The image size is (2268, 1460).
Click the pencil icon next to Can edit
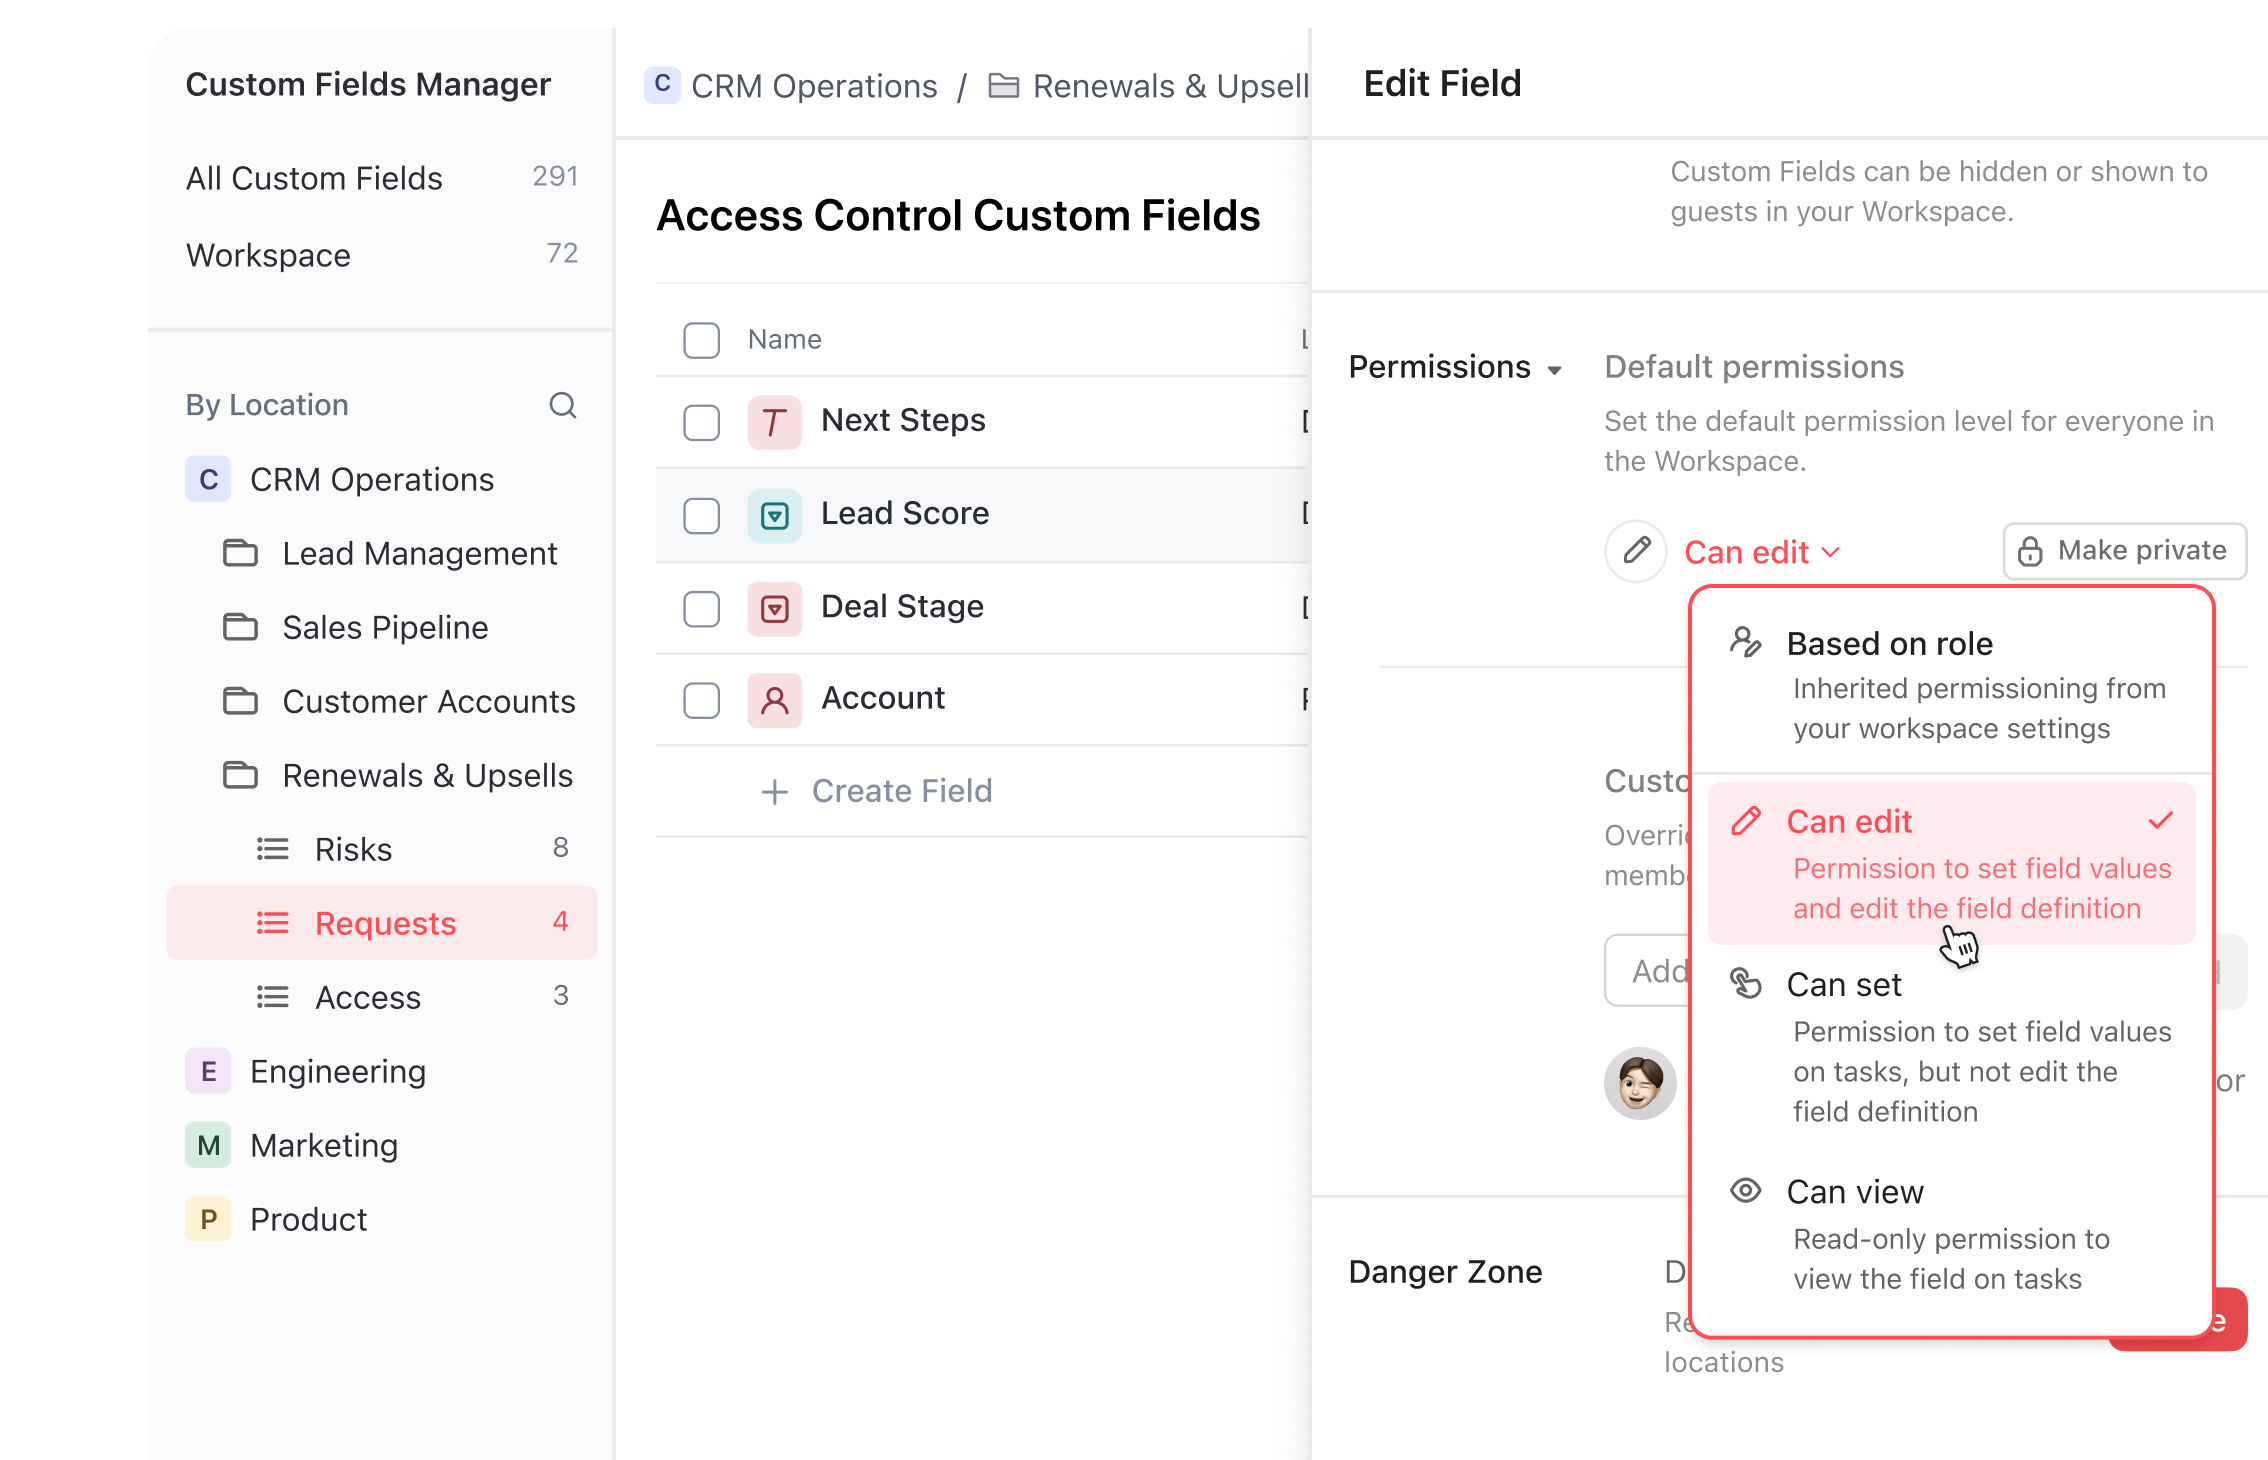coord(1636,551)
